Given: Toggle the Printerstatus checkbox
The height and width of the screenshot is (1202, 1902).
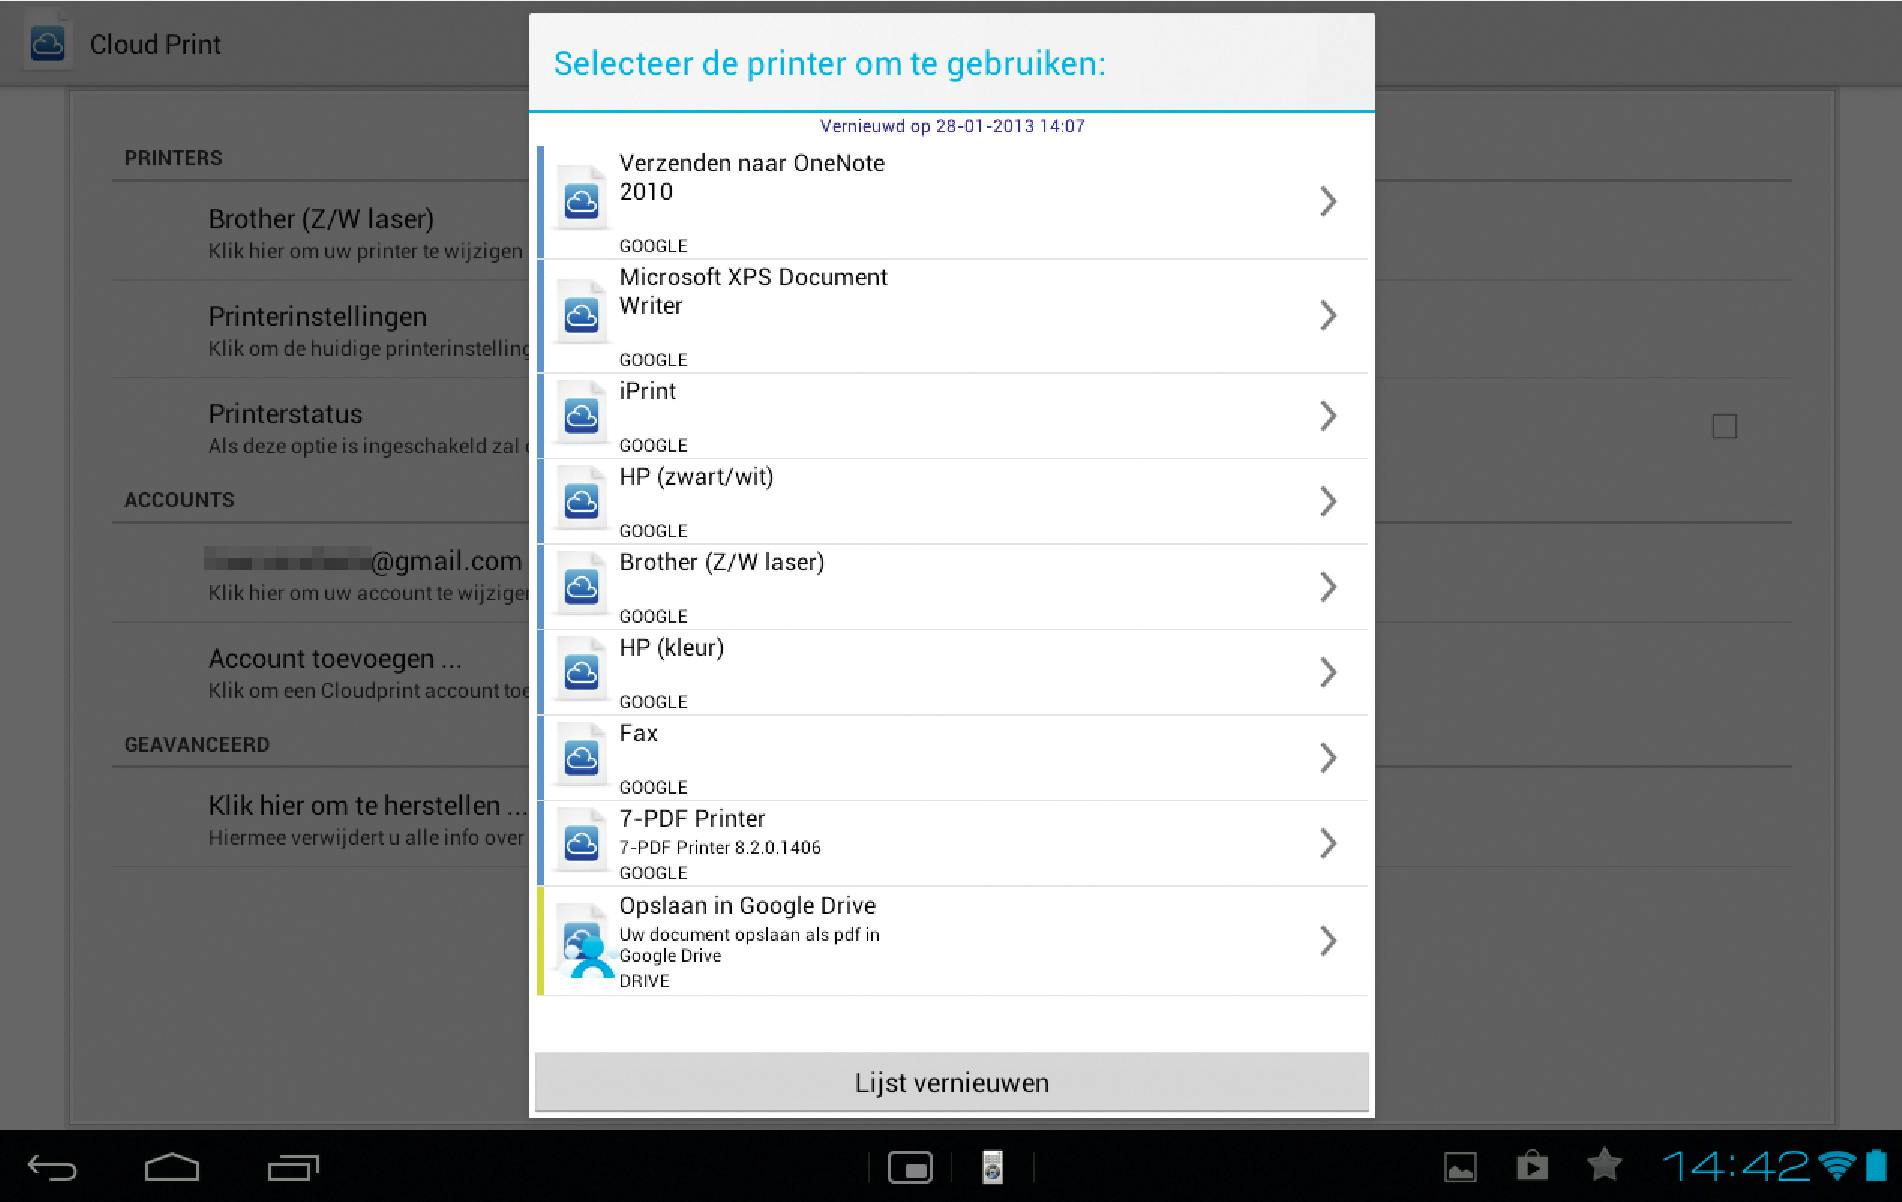Looking at the screenshot, I should coord(1724,427).
